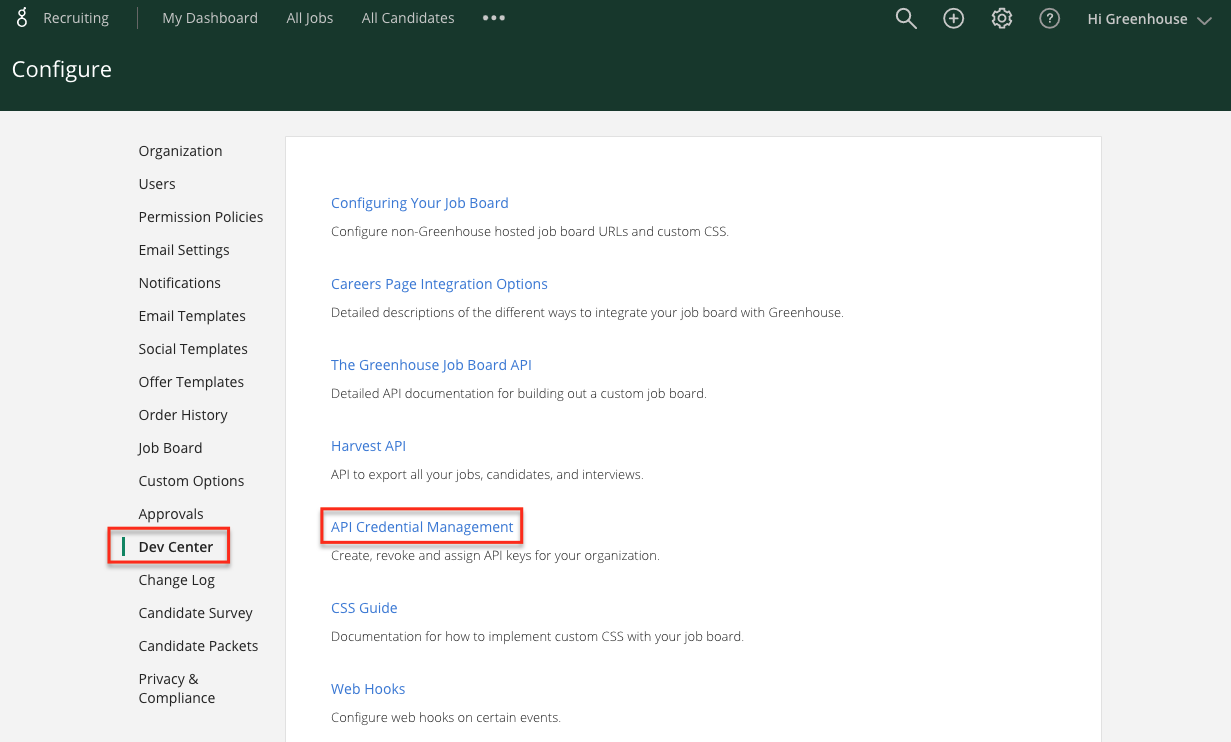Screen dimensions: 1231x742
Task: Open Careers Page Integration Options link
Action: click(x=439, y=284)
